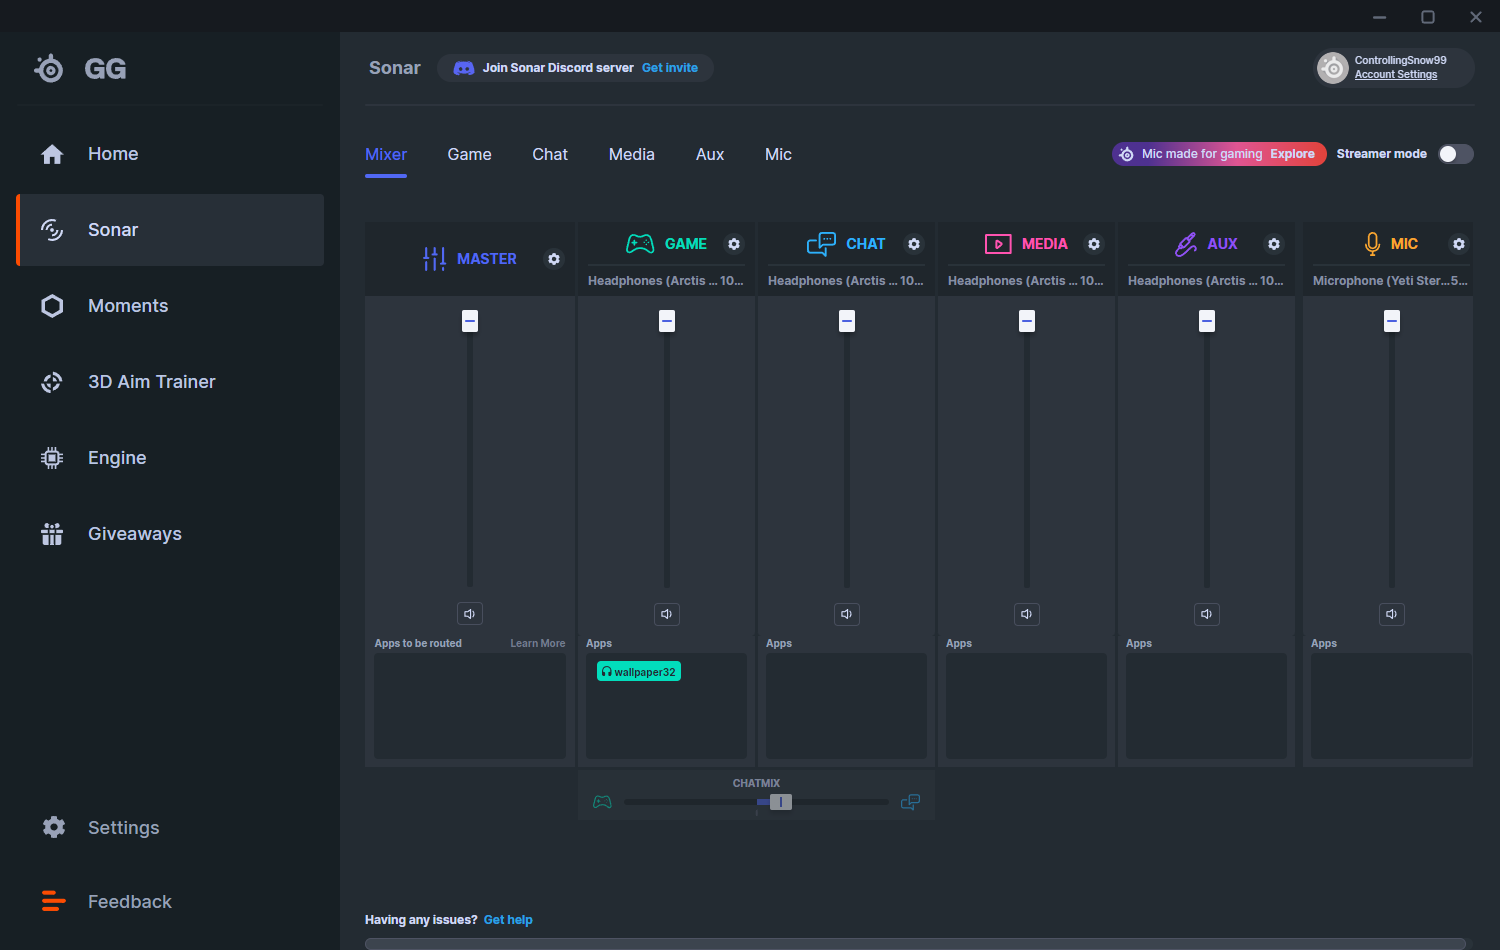
Task: Click the pink MEDIA play icon
Action: (x=998, y=244)
